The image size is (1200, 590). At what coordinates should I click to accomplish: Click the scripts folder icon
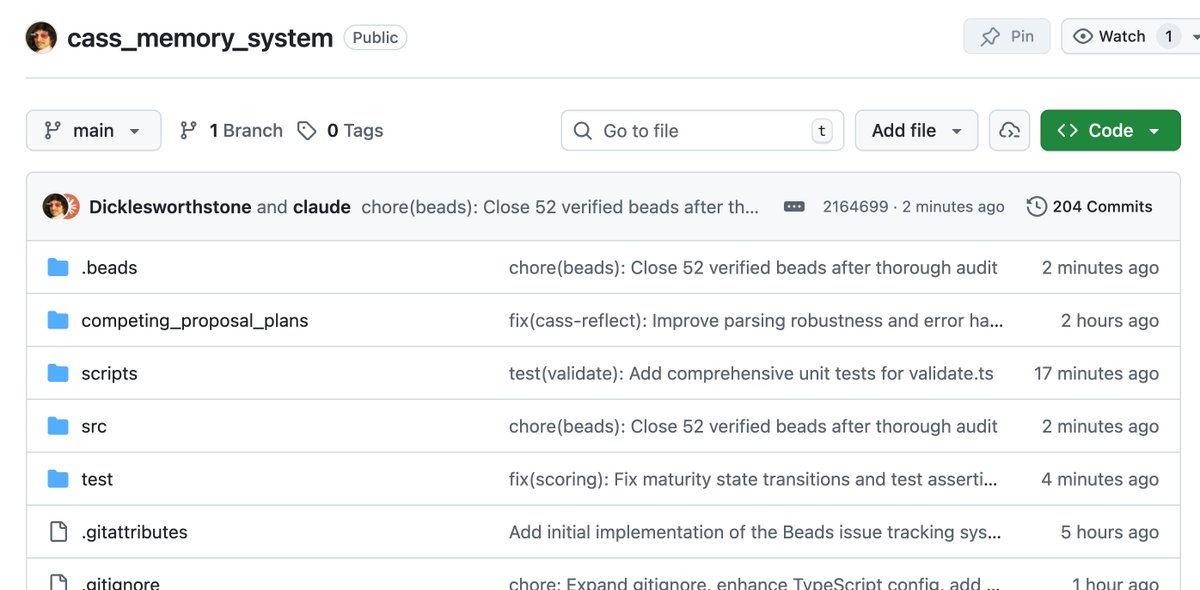click(x=58, y=374)
